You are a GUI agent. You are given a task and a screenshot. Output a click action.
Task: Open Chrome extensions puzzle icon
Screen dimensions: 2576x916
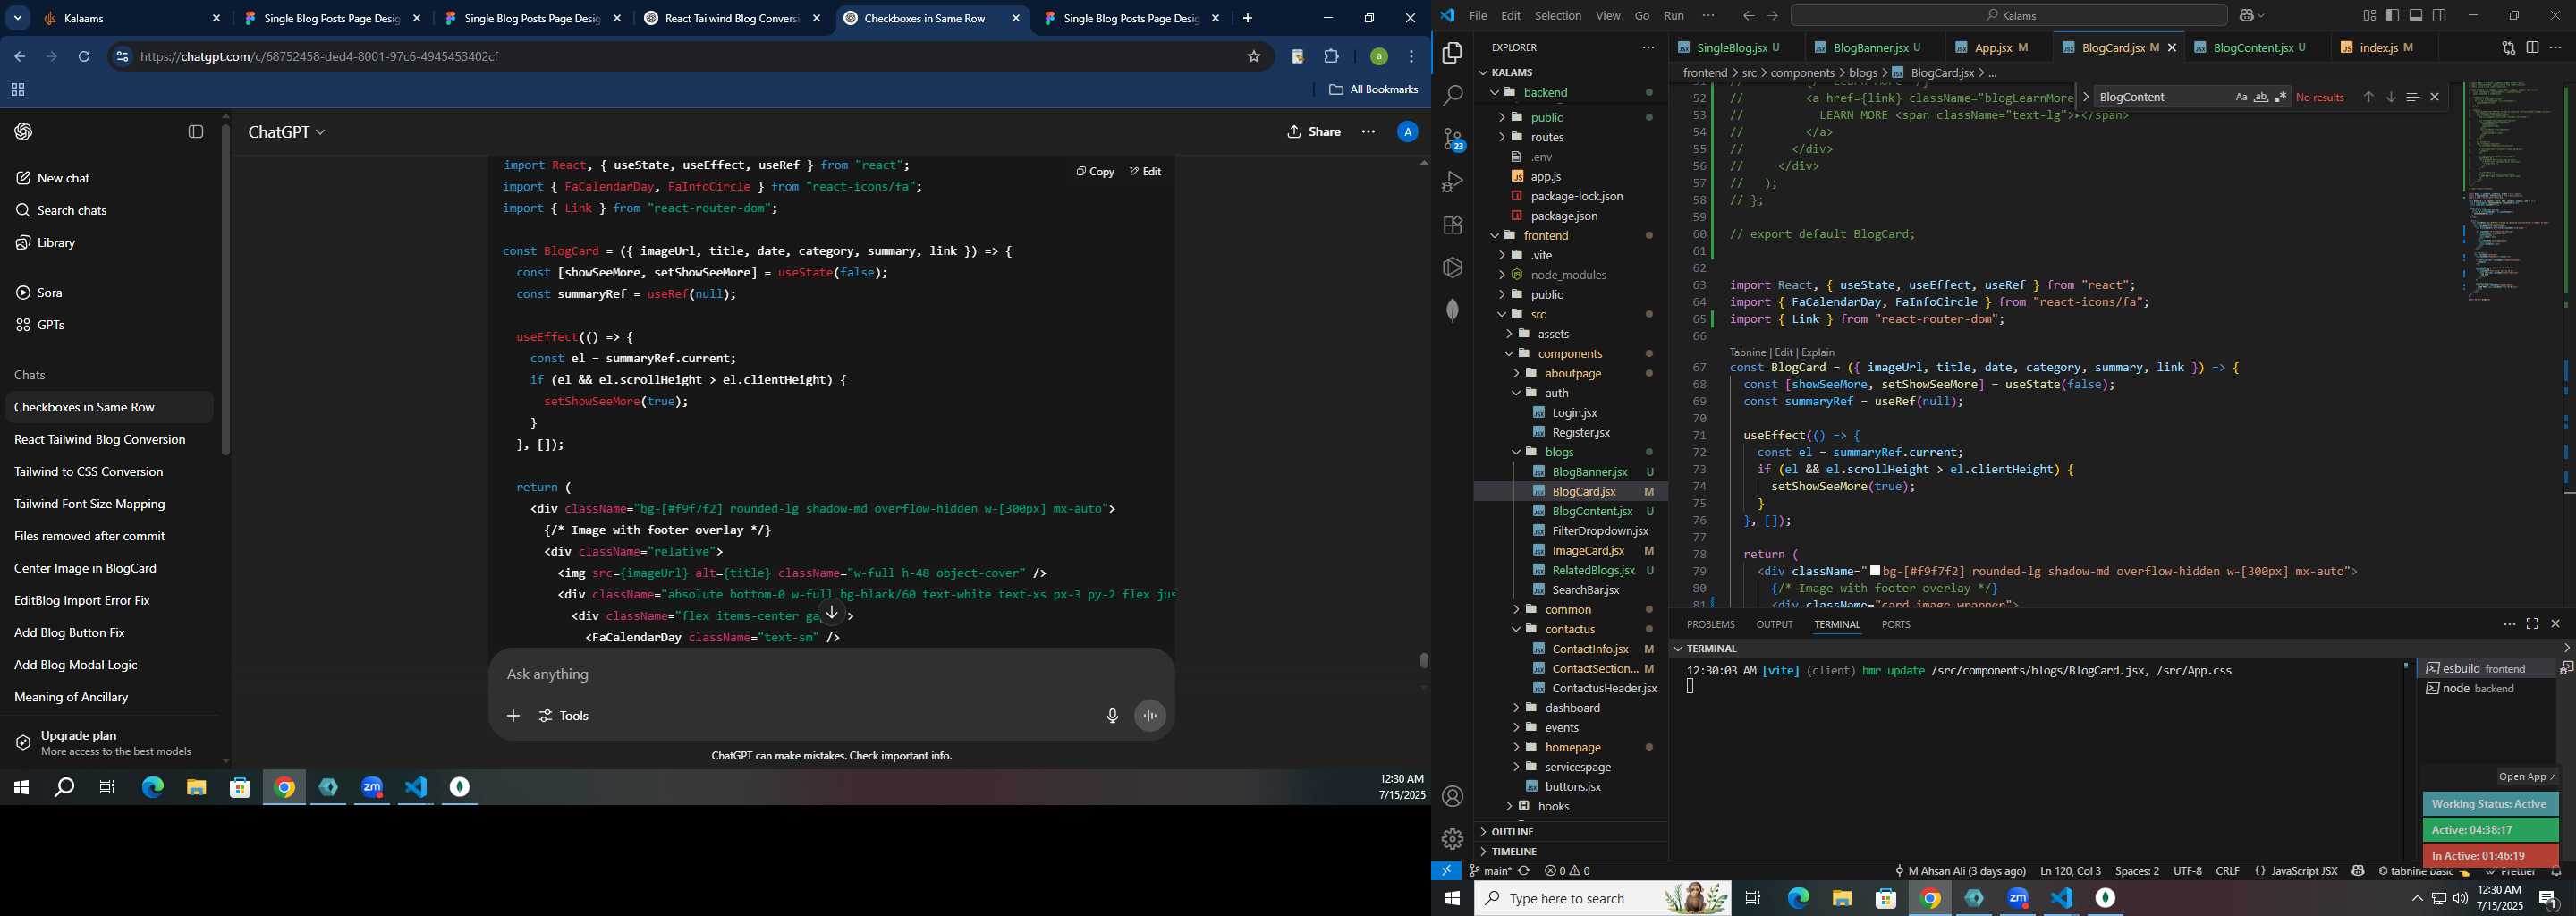tap(1331, 57)
